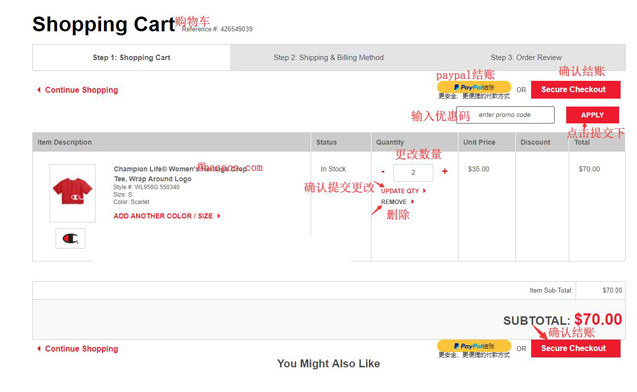This screenshot has width=637, height=392.
Task: Select Step 3: Order Review tab
Action: (x=526, y=58)
